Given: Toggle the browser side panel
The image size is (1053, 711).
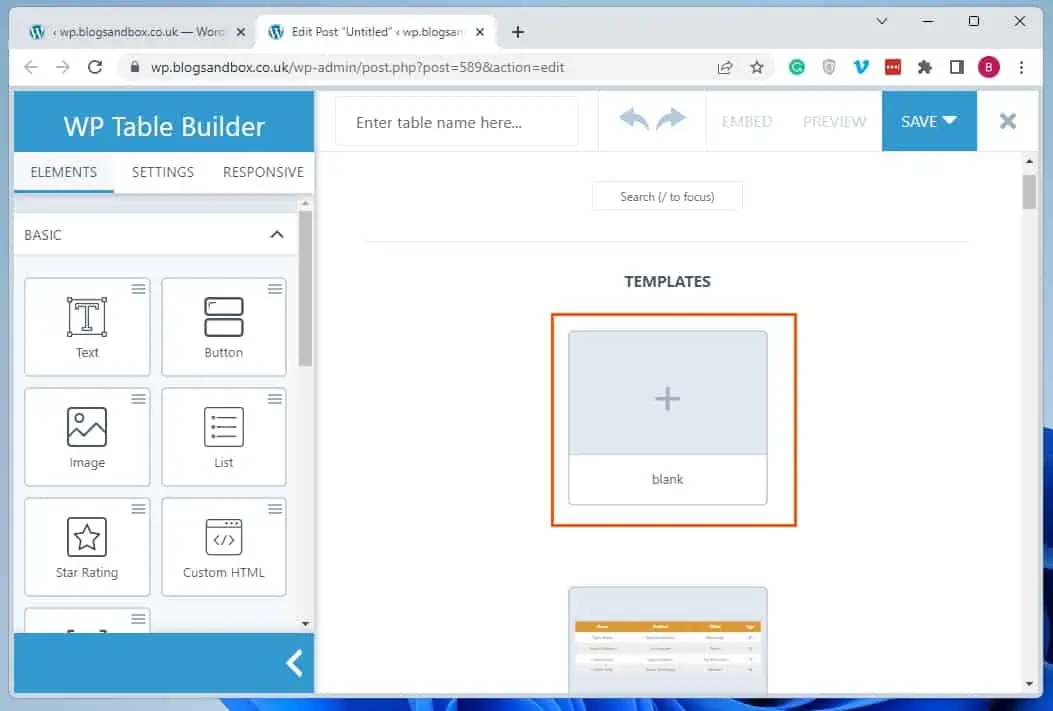Looking at the screenshot, I should (x=957, y=67).
